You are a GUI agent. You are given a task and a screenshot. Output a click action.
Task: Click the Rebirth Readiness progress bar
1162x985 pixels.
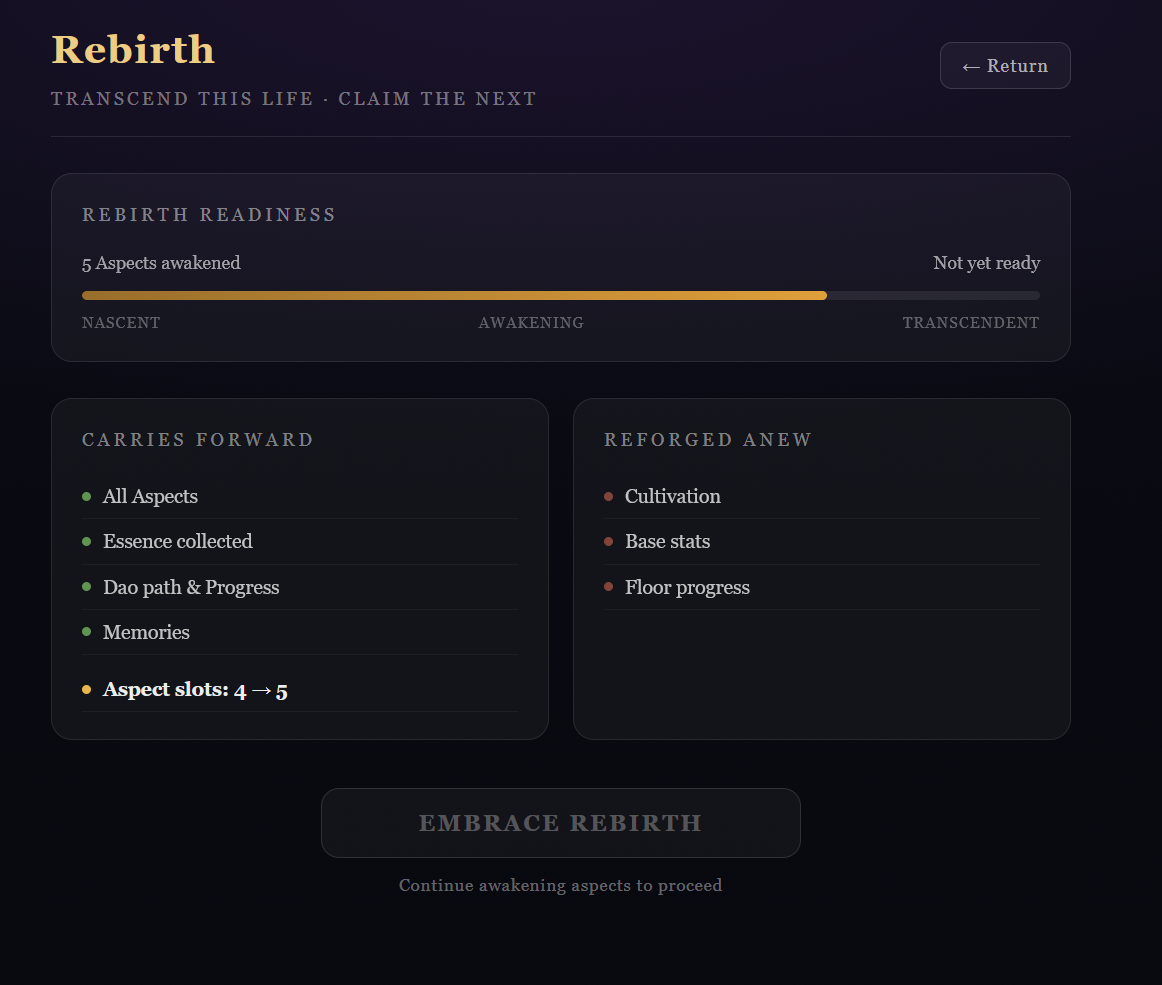click(x=560, y=295)
